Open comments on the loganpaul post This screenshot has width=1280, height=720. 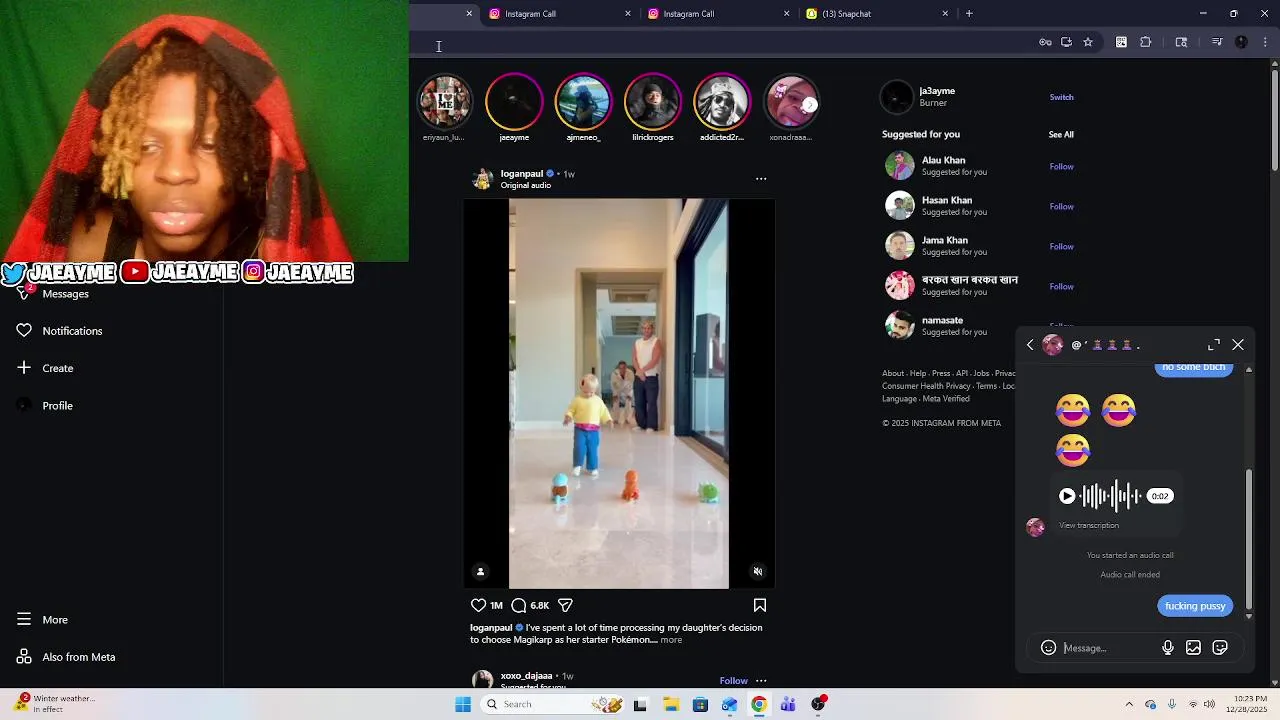tap(519, 605)
